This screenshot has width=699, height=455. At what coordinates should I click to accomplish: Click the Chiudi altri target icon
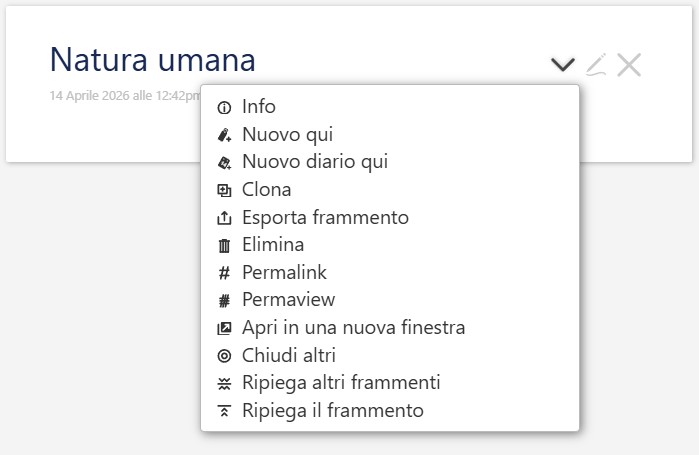tap(224, 356)
